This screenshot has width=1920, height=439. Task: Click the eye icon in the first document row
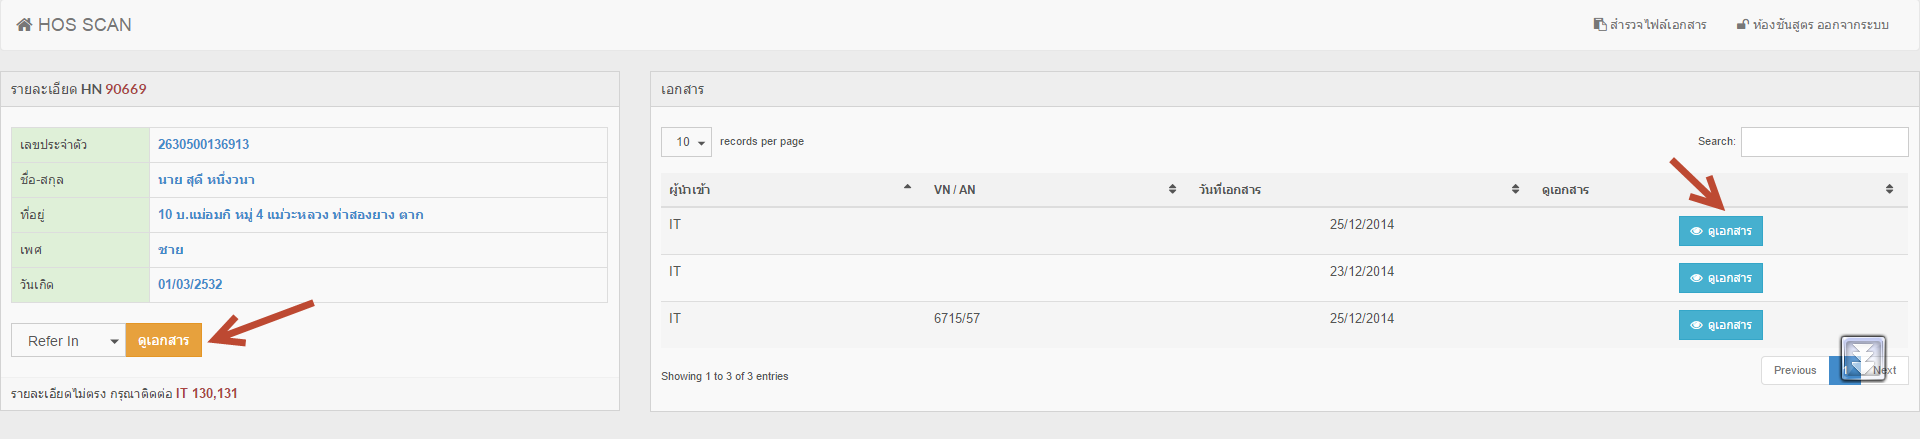(1696, 231)
